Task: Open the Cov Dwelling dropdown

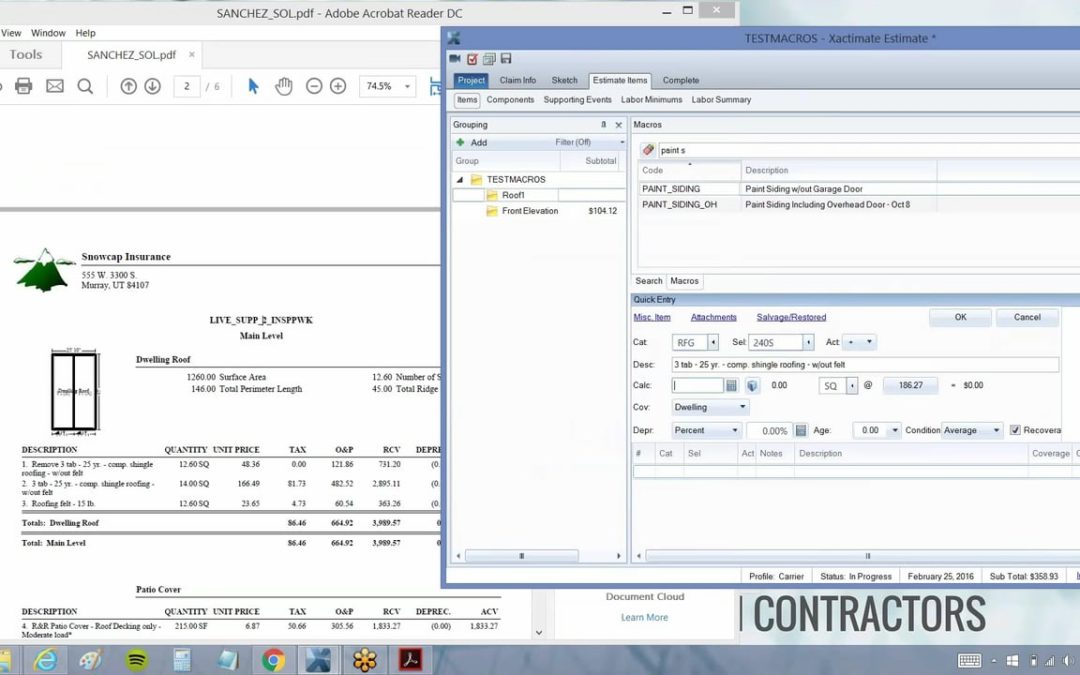Action: click(x=710, y=407)
